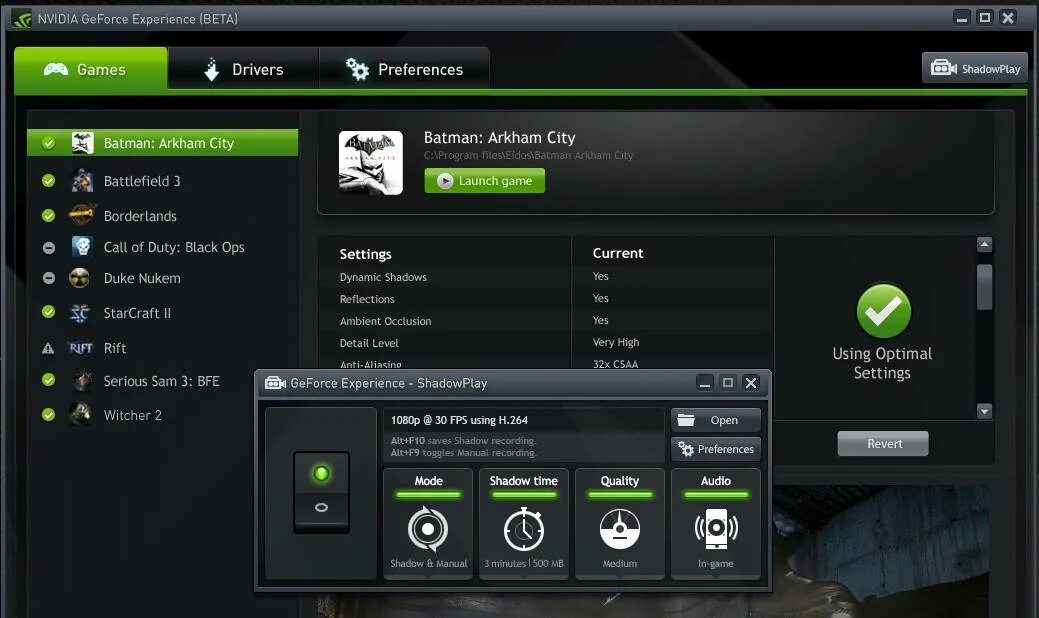1039x618 pixels.
Task: Click the StarCraft II game icon
Action: coord(80,313)
